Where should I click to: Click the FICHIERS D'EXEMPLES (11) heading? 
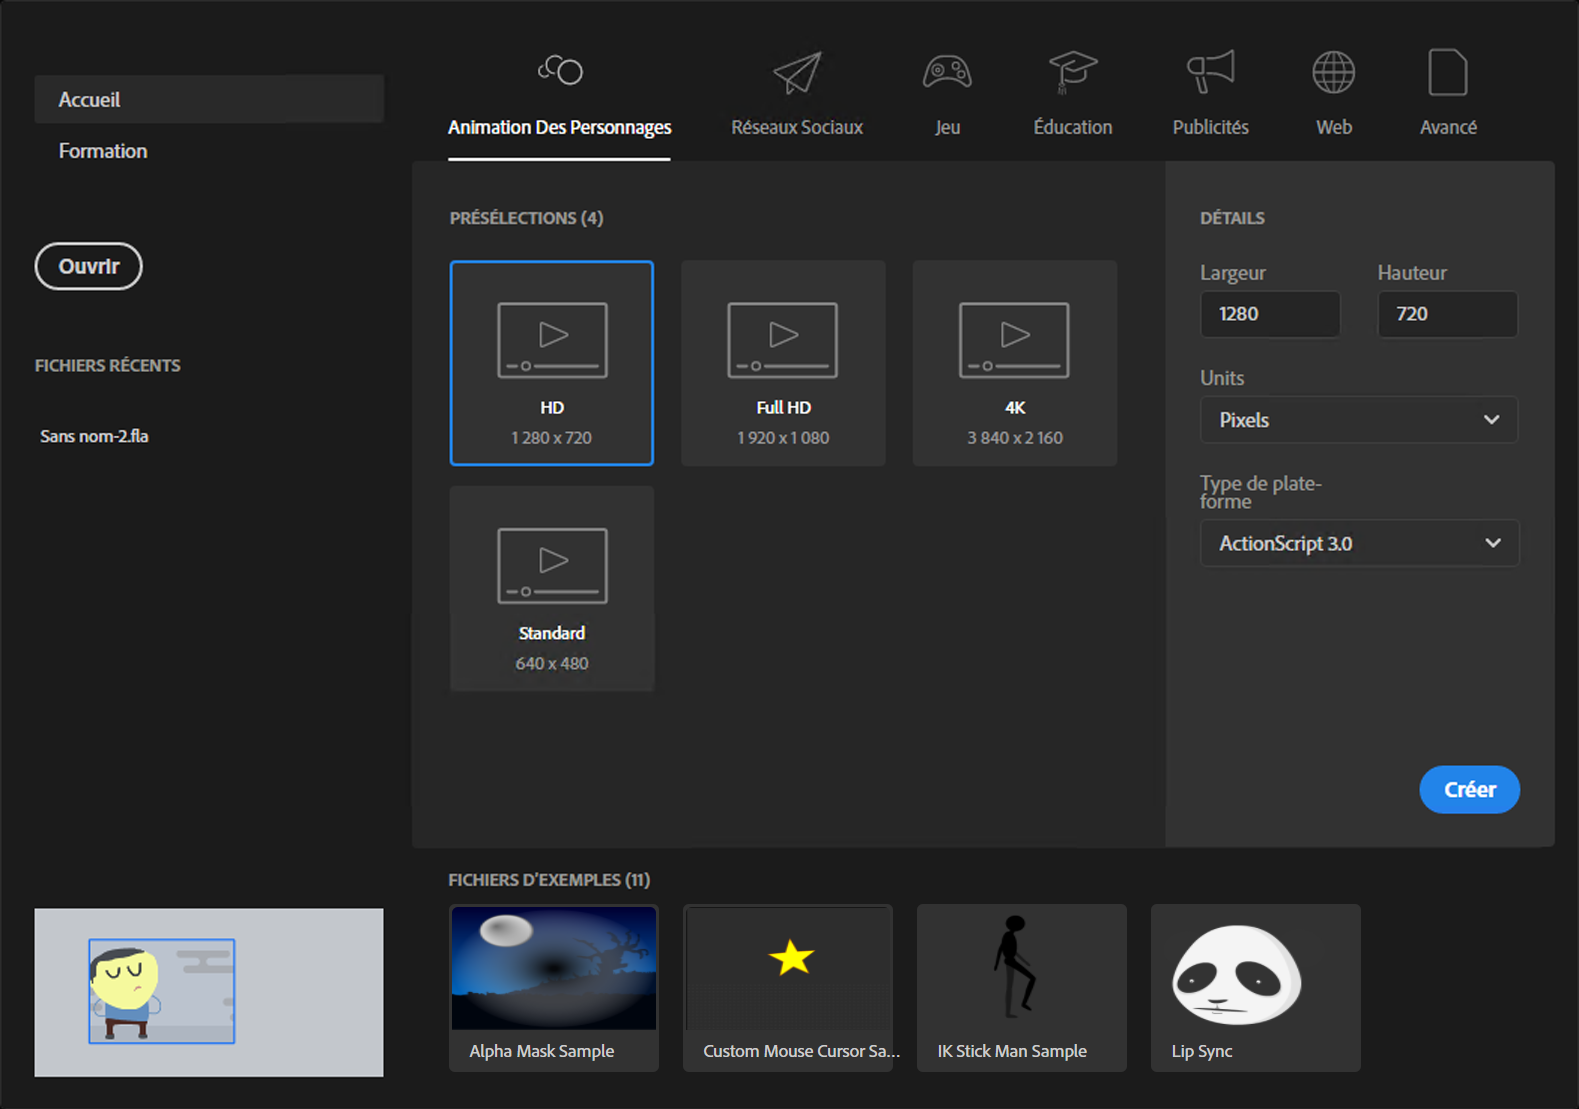coord(549,880)
